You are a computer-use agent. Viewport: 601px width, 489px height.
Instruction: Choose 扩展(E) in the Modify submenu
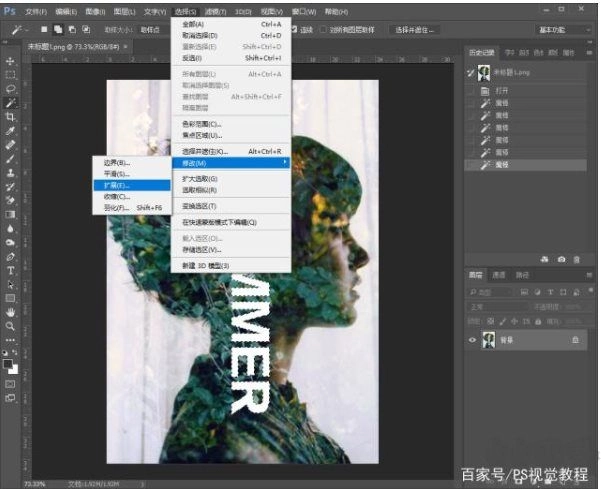coord(116,185)
